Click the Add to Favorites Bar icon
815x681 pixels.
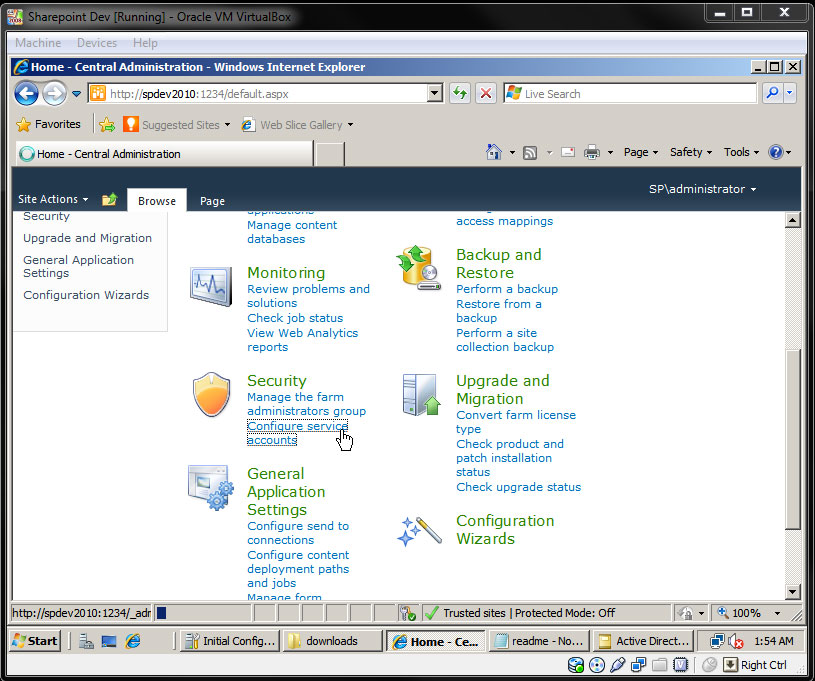(107, 125)
